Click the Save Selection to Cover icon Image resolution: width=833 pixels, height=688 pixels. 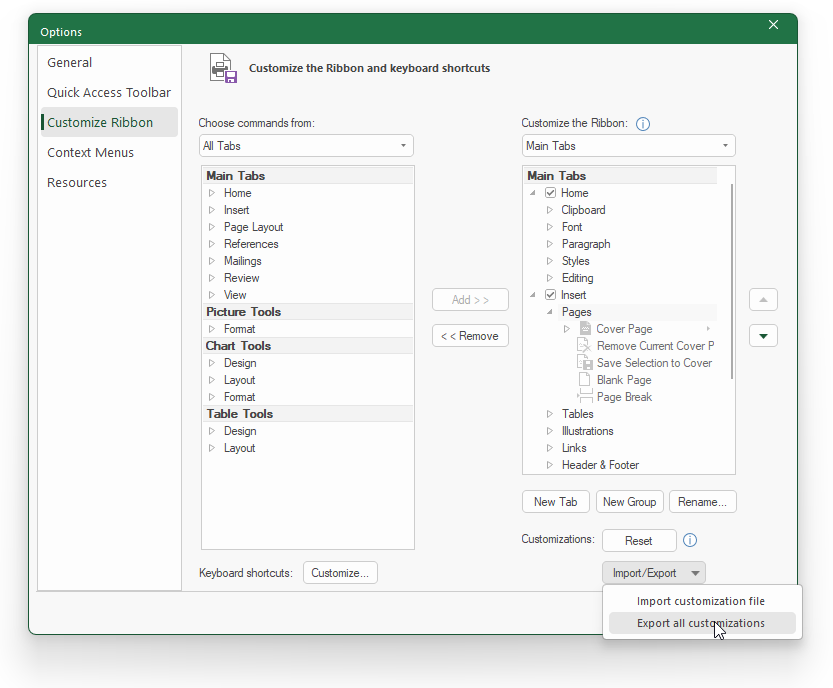coord(585,362)
